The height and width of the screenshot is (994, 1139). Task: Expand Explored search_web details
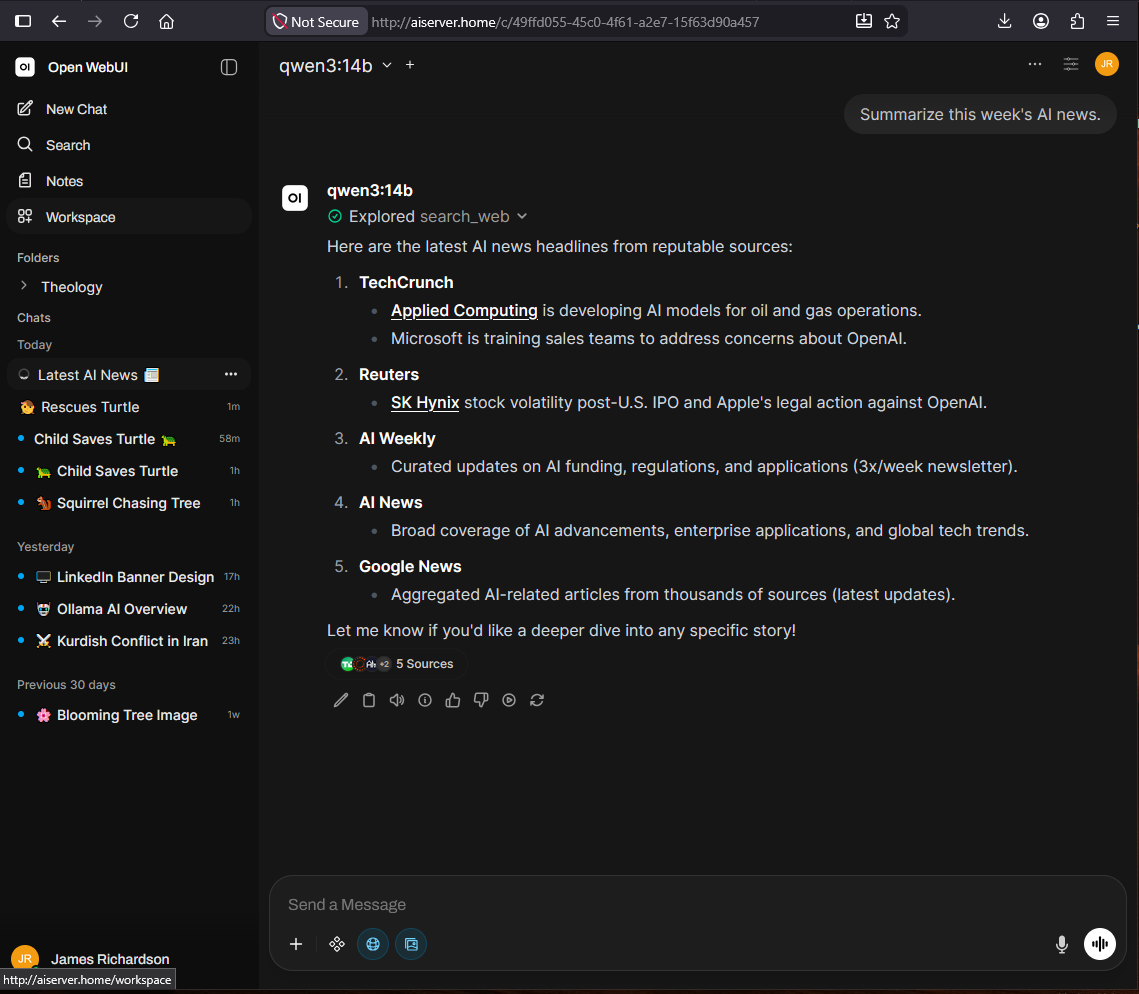(x=428, y=217)
